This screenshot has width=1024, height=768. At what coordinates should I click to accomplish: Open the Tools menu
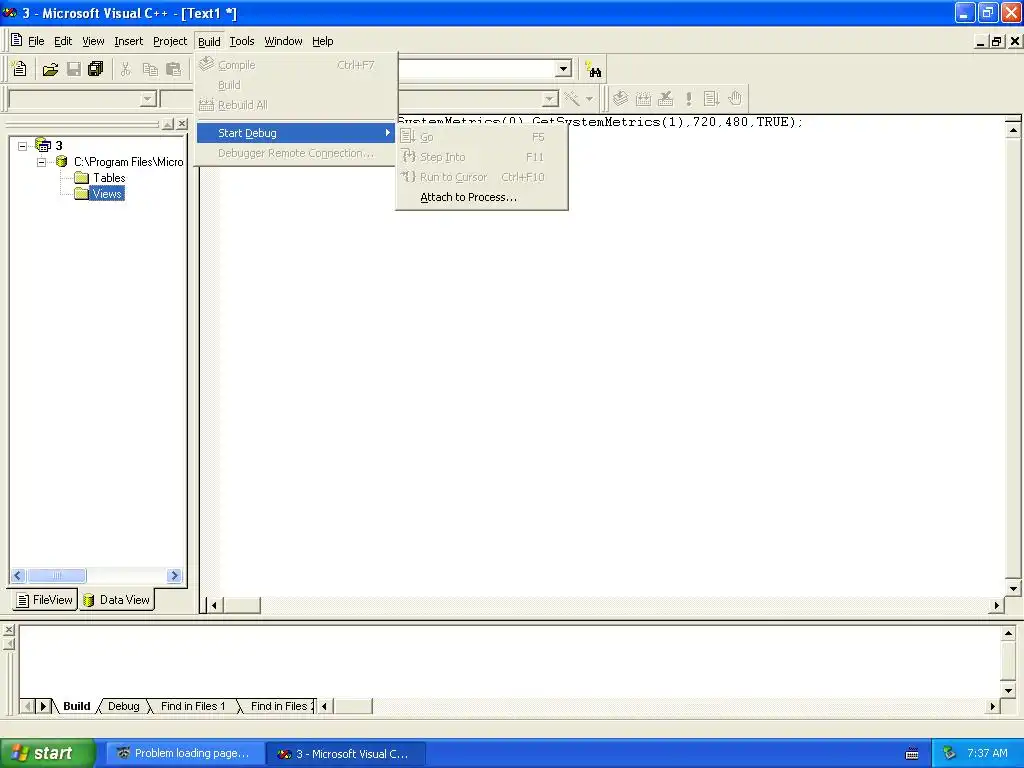pyautogui.click(x=242, y=41)
